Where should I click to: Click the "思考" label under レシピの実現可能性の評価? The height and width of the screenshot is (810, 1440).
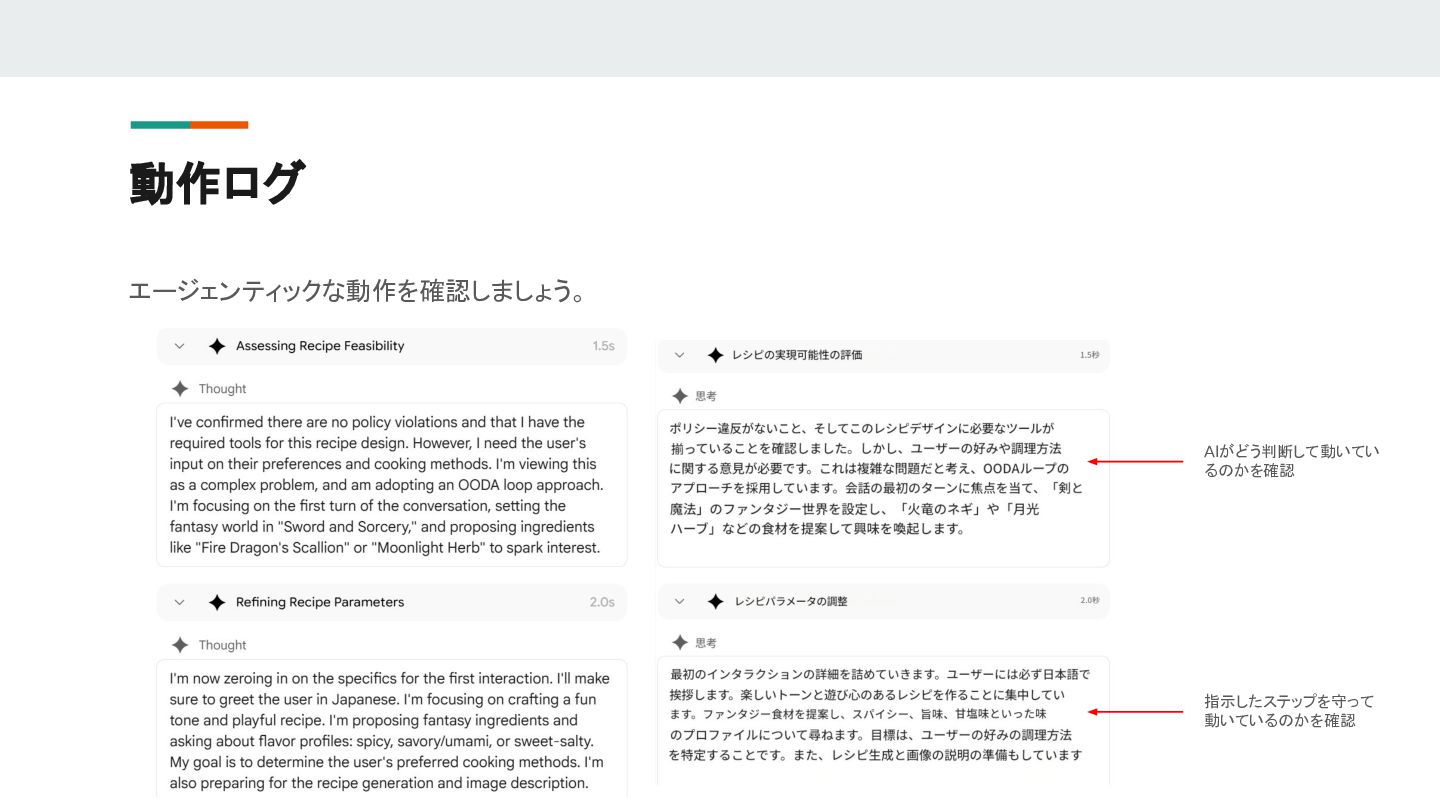pyautogui.click(x=706, y=396)
